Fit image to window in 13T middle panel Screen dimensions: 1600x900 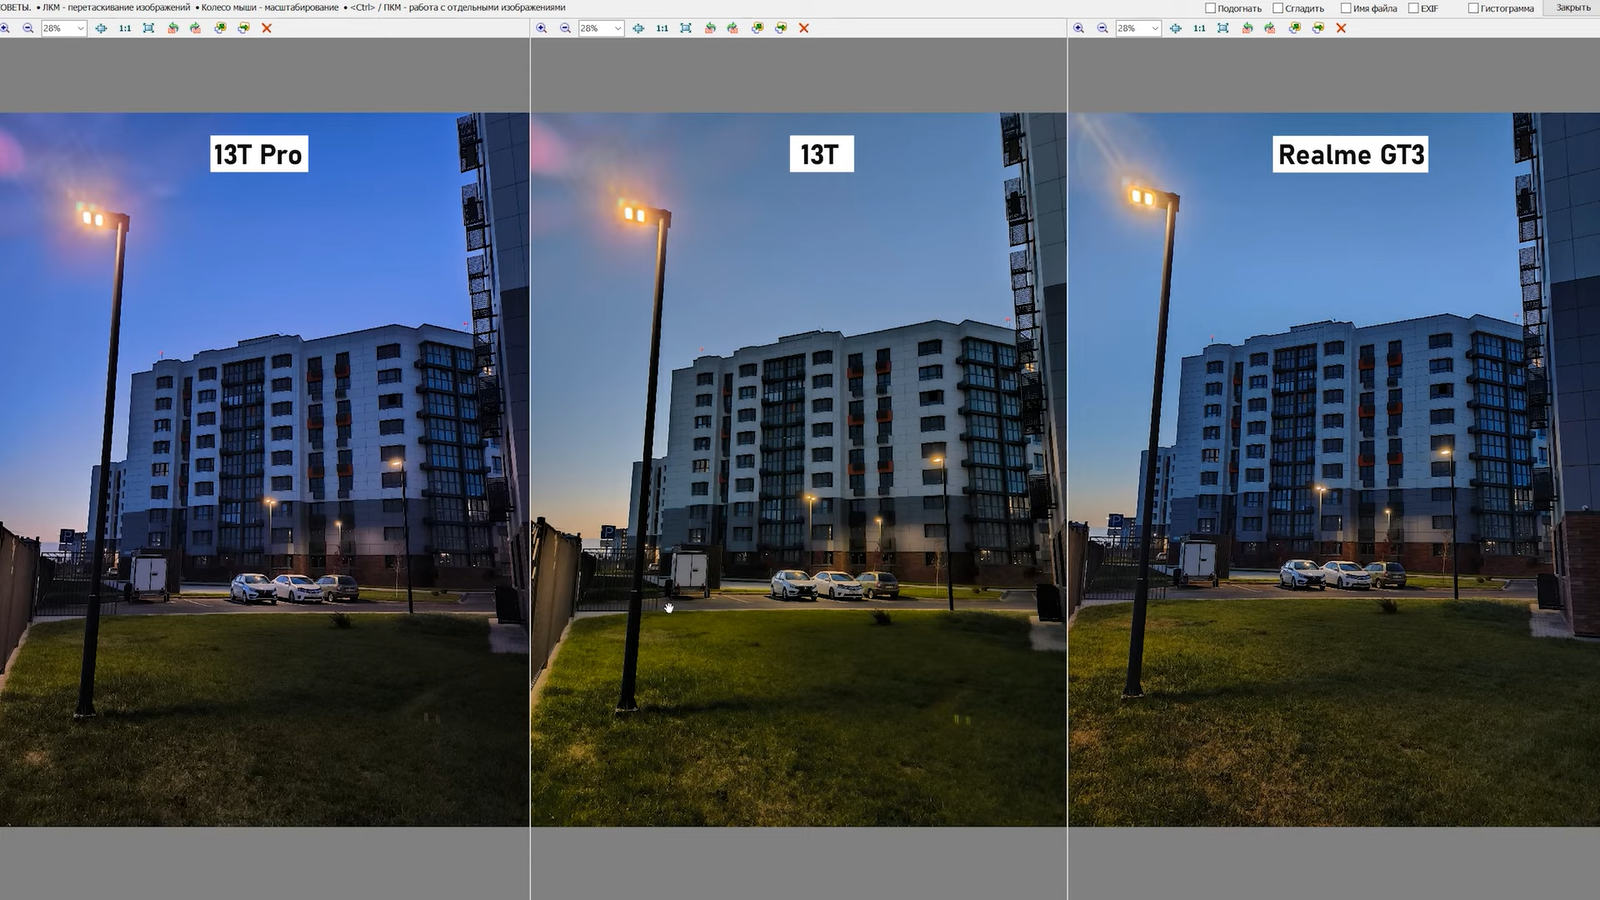[685, 28]
